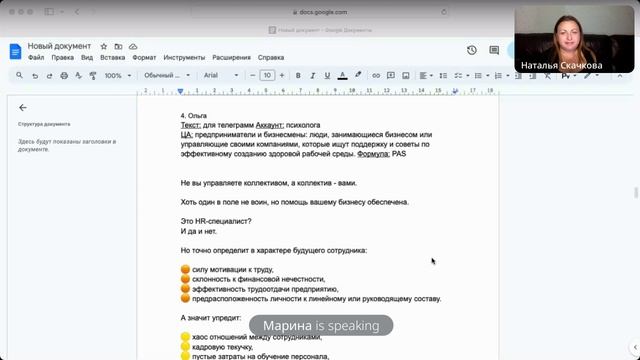The height and width of the screenshot is (360, 640).
Task: Open the comments history icon
Action: click(494, 50)
